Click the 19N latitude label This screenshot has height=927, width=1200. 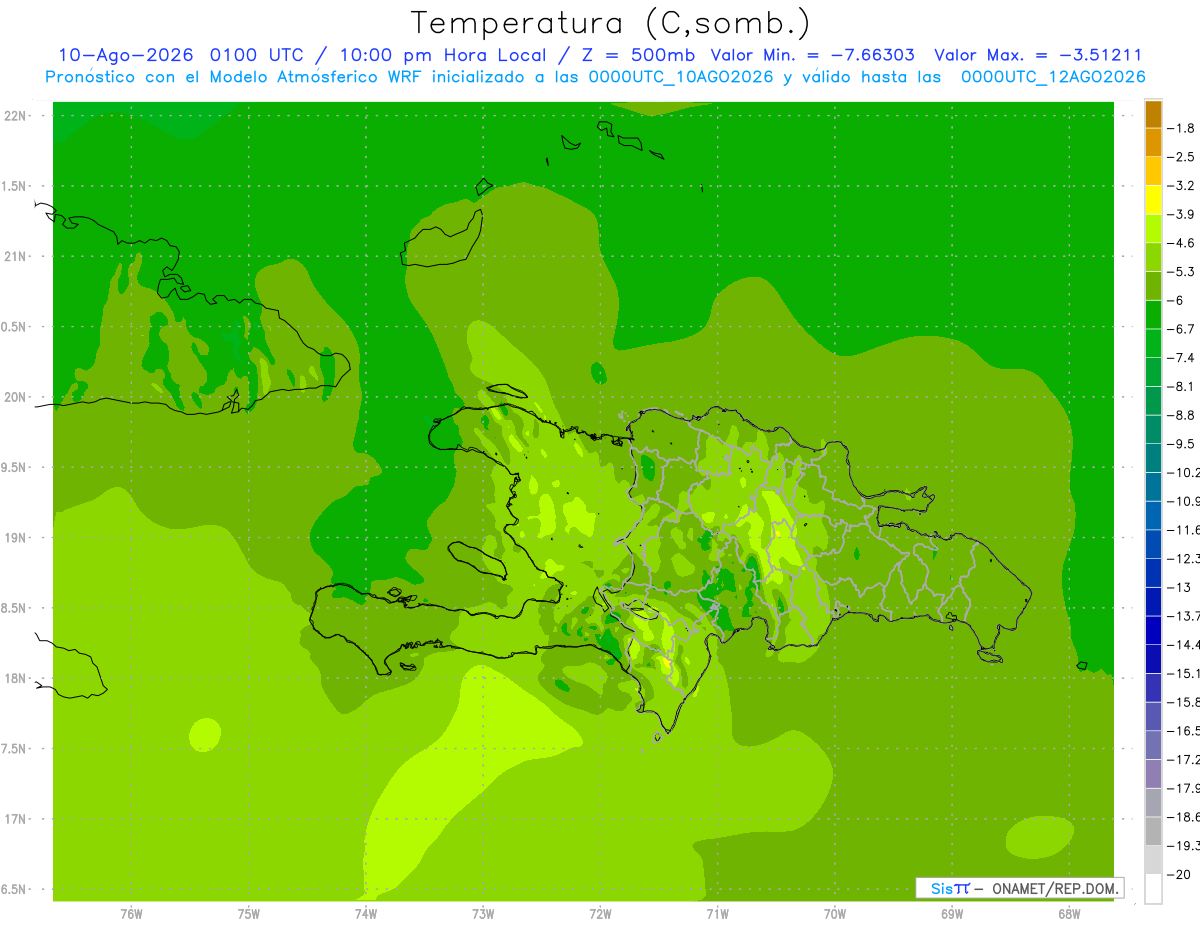pos(17,538)
